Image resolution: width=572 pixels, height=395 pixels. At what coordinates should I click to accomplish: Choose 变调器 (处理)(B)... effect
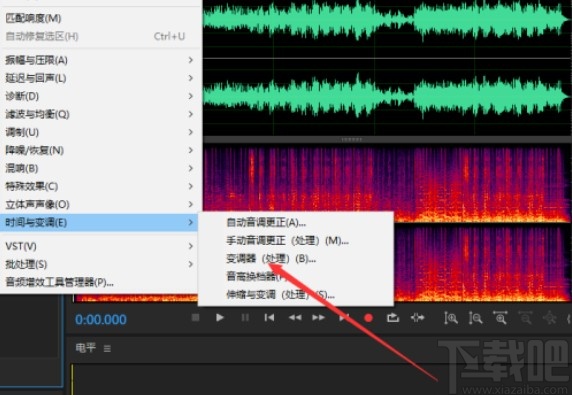[296, 259]
